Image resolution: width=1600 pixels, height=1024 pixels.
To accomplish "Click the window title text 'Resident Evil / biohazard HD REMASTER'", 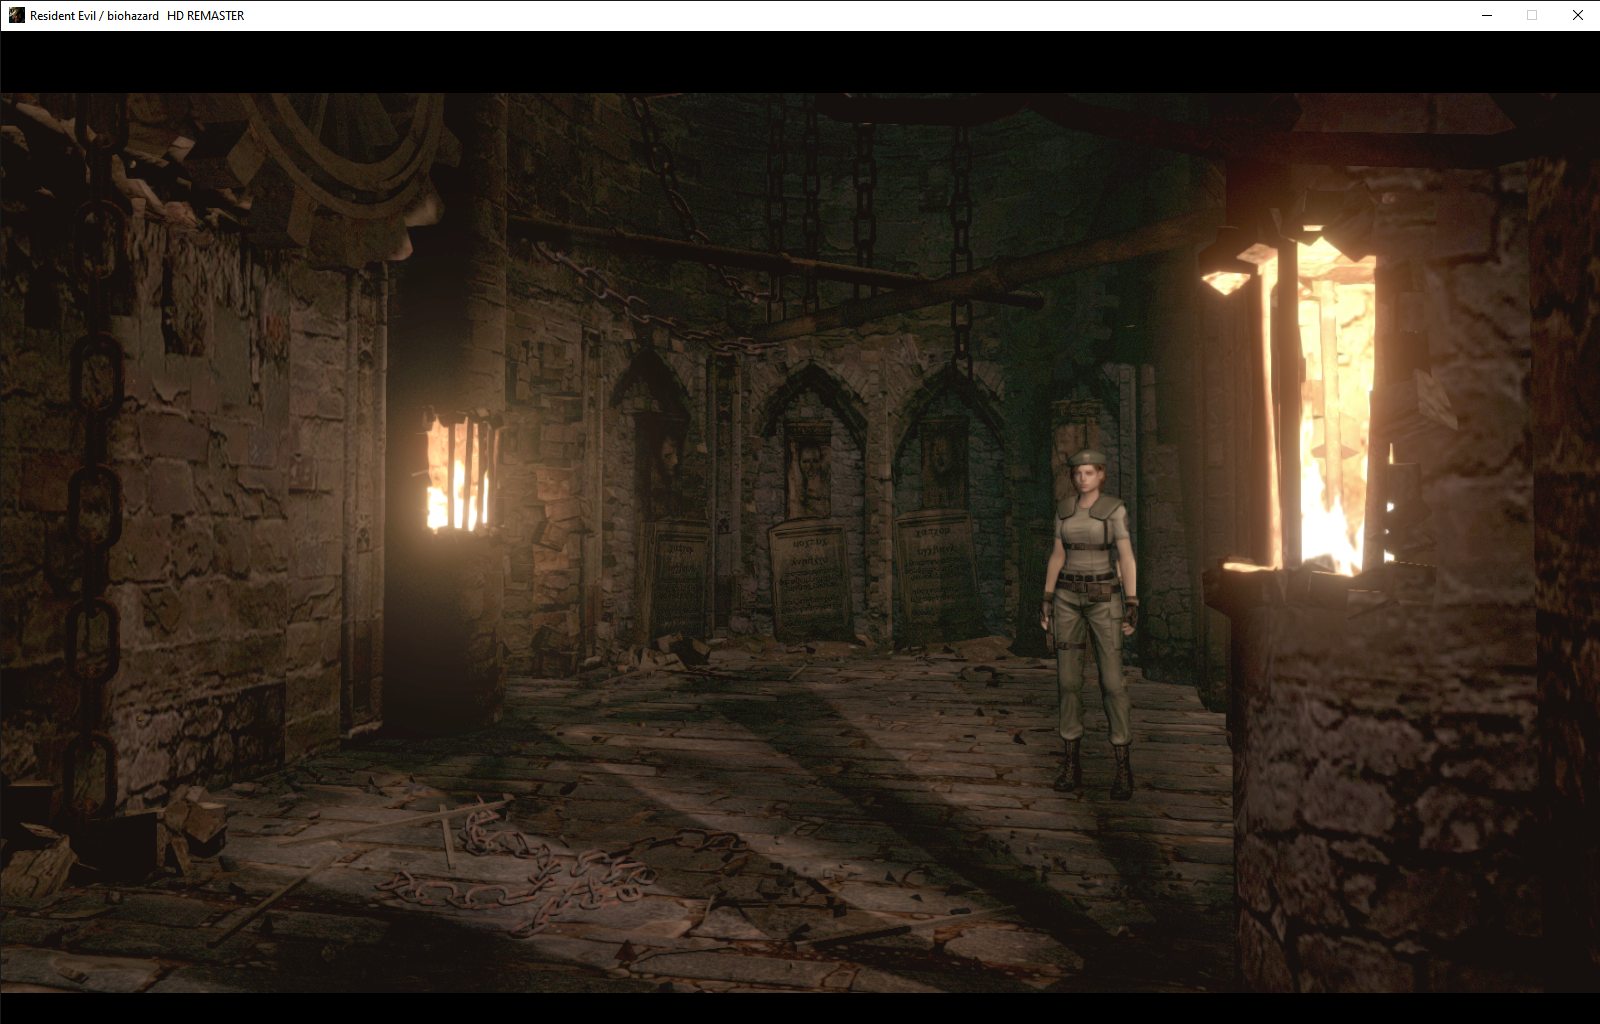I will click(137, 16).
